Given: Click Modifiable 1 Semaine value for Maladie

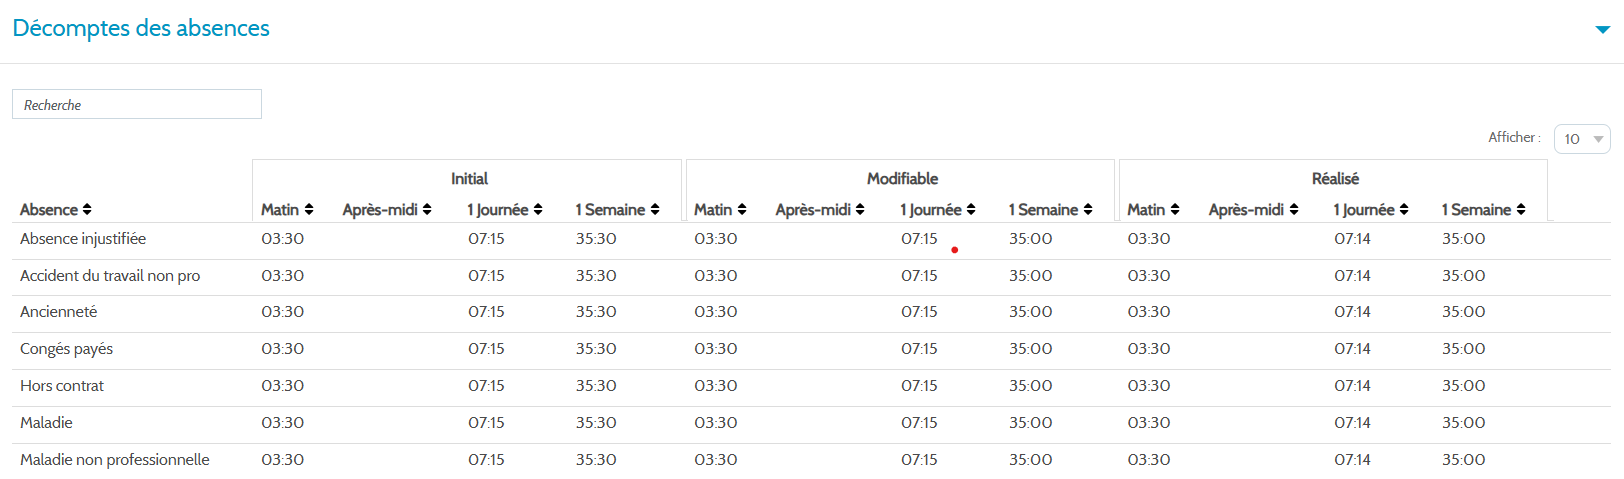Looking at the screenshot, I should click(x=1030, y=423).
